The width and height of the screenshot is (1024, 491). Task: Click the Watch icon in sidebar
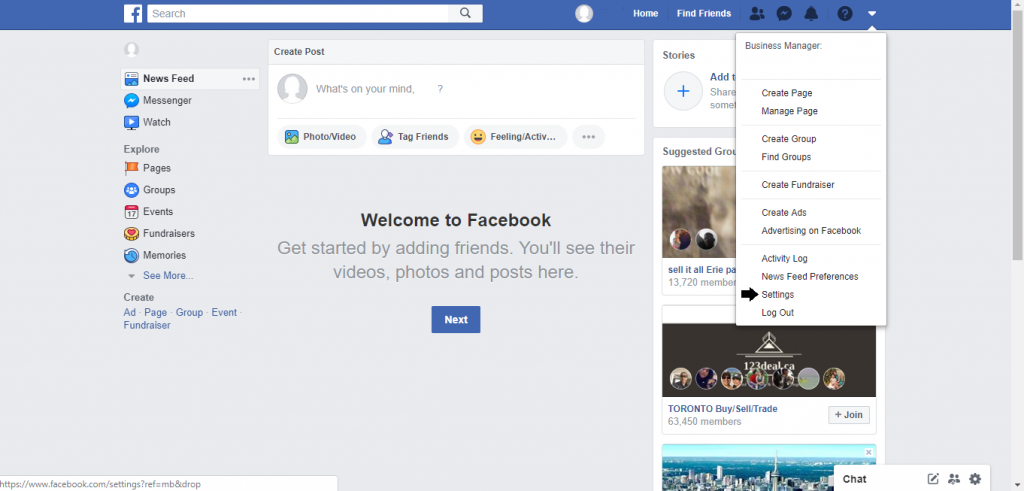pos(131,122)
